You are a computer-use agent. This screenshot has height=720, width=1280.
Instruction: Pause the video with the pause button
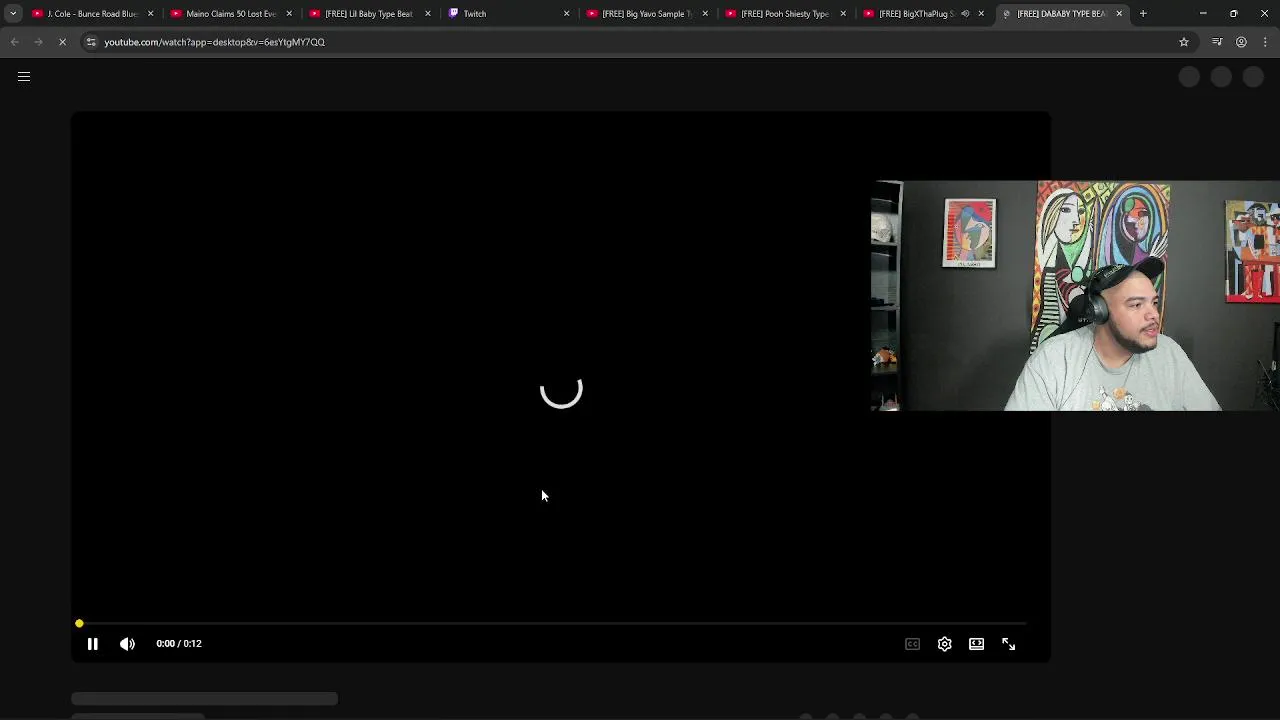pyautogui.click(x=92, y=644)
